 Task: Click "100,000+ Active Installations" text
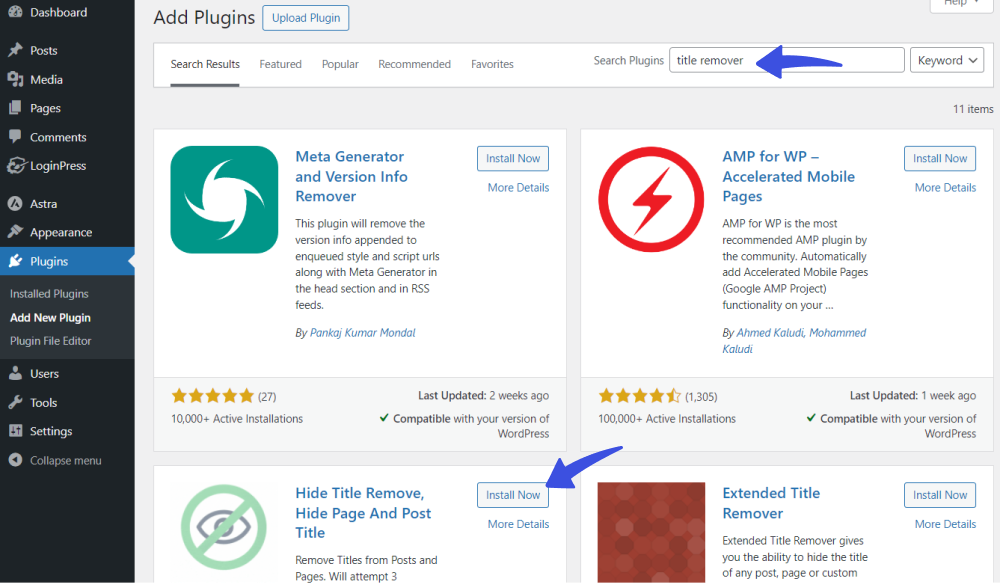point(666,418)
